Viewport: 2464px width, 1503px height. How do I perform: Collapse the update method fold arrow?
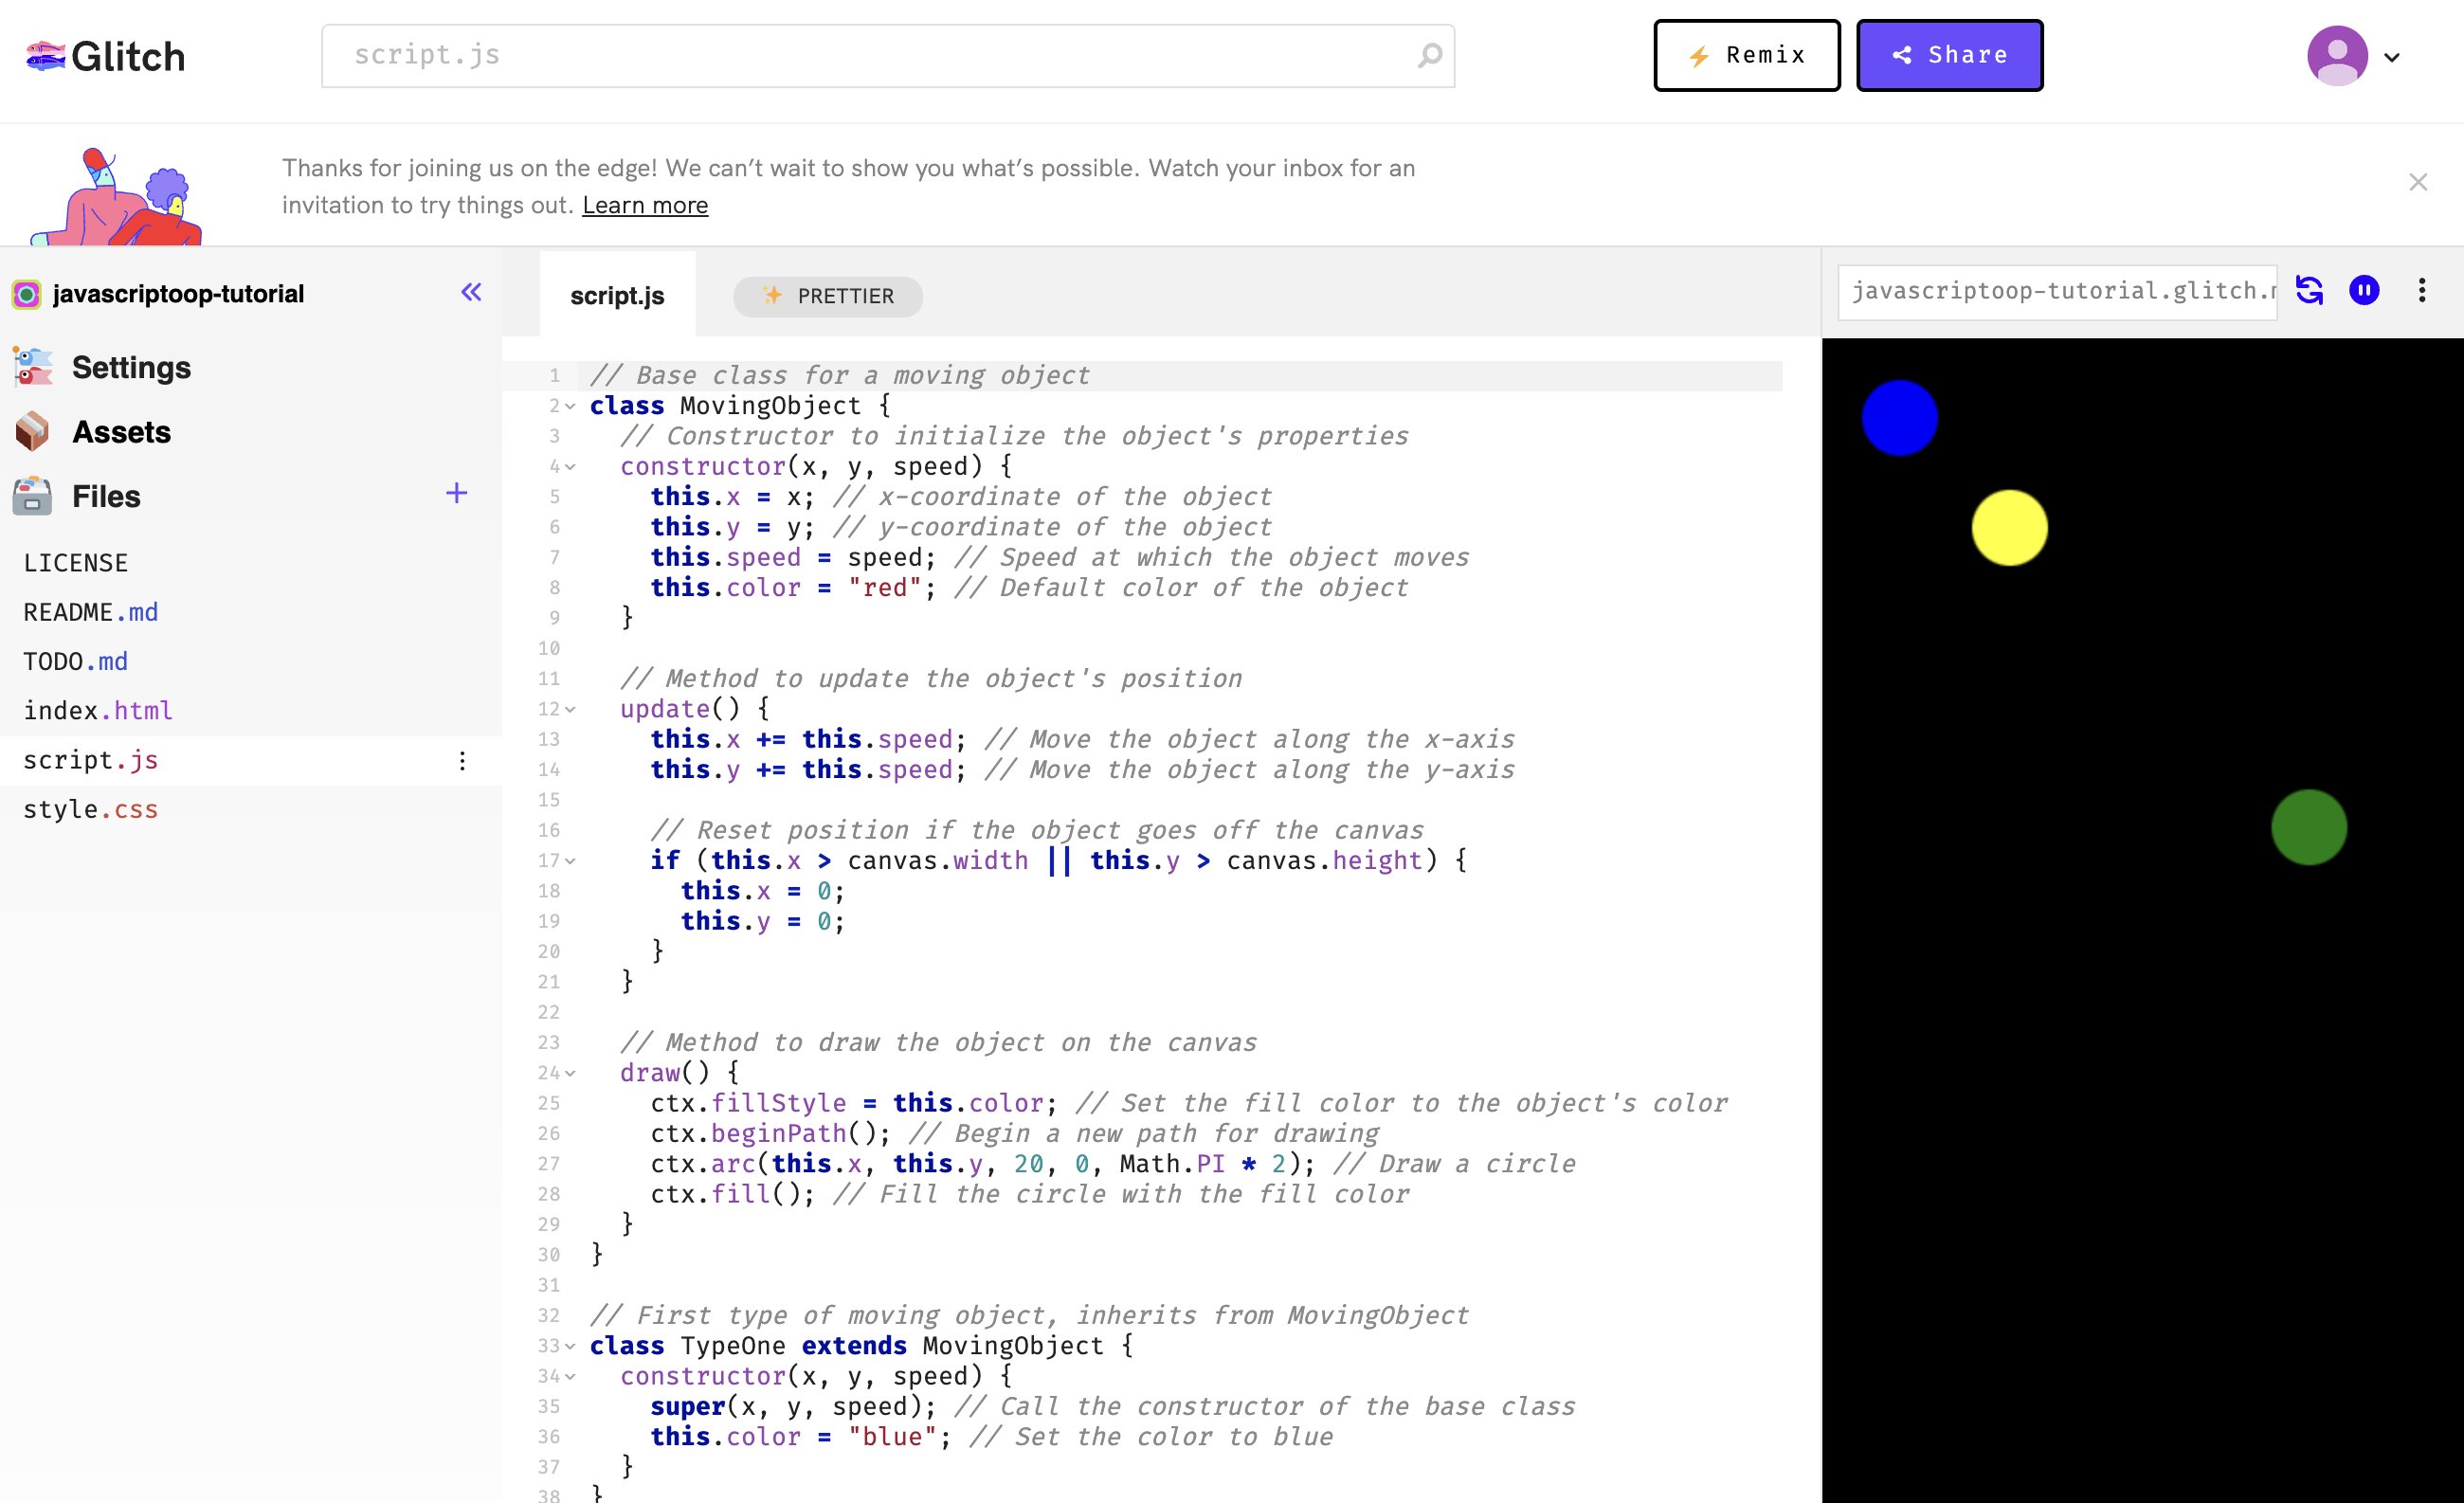pyautogui.click(x=570, y=709)
